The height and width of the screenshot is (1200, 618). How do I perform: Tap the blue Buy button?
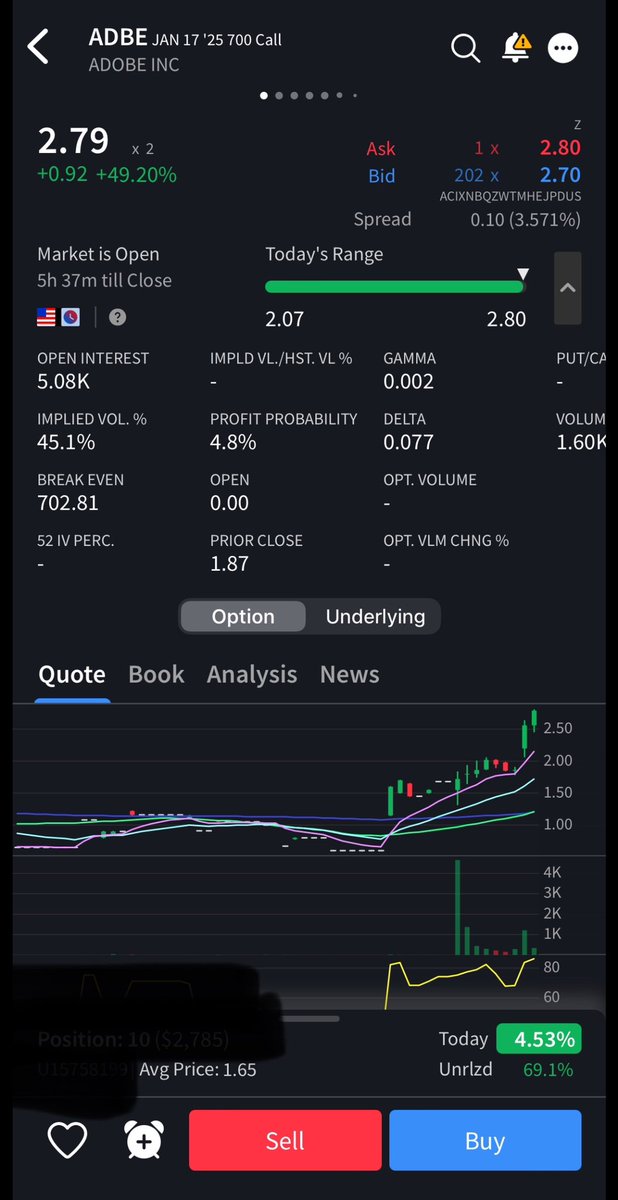tap(485, 1140)
